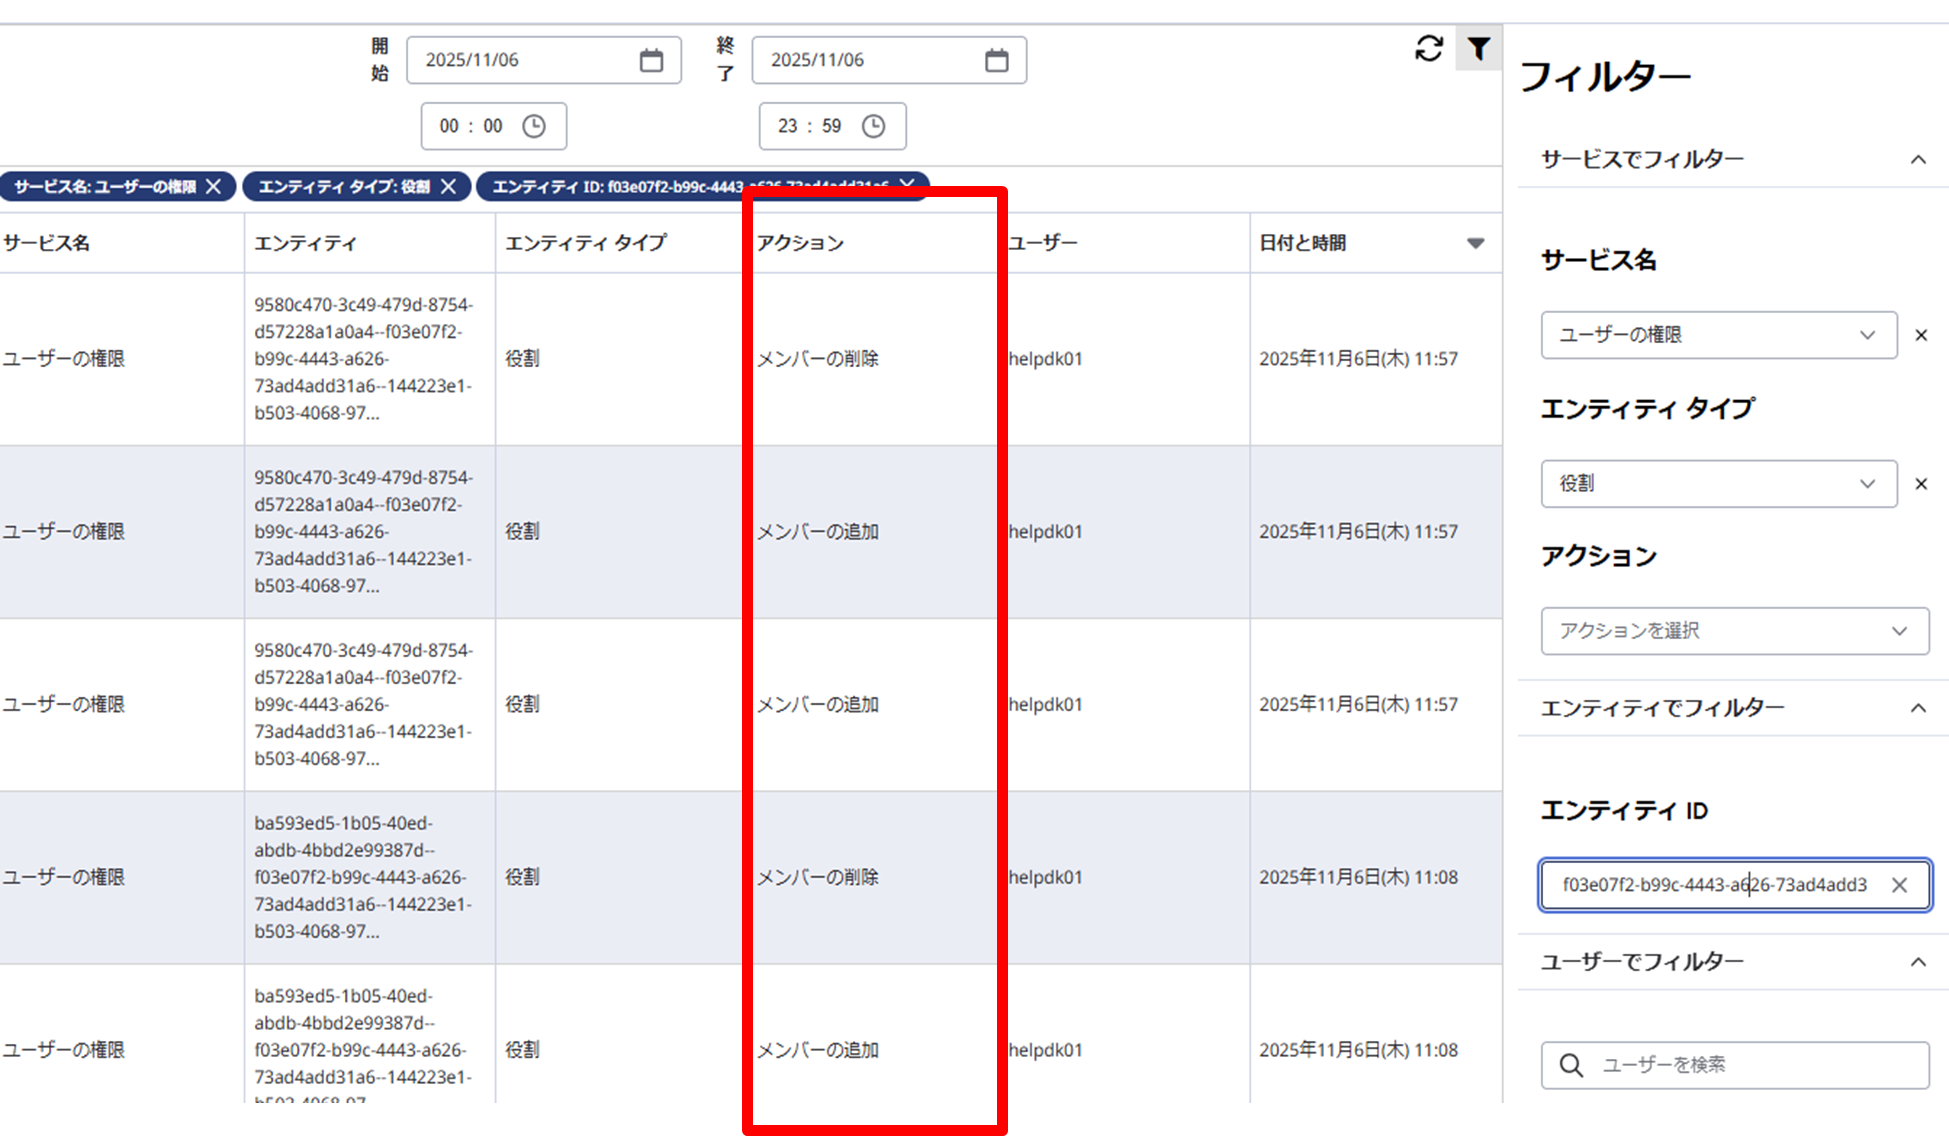Click the end time clock icon
The height and width of the screenshot is (1136, 1949).
pyautogui.click(x=873, y=126)
